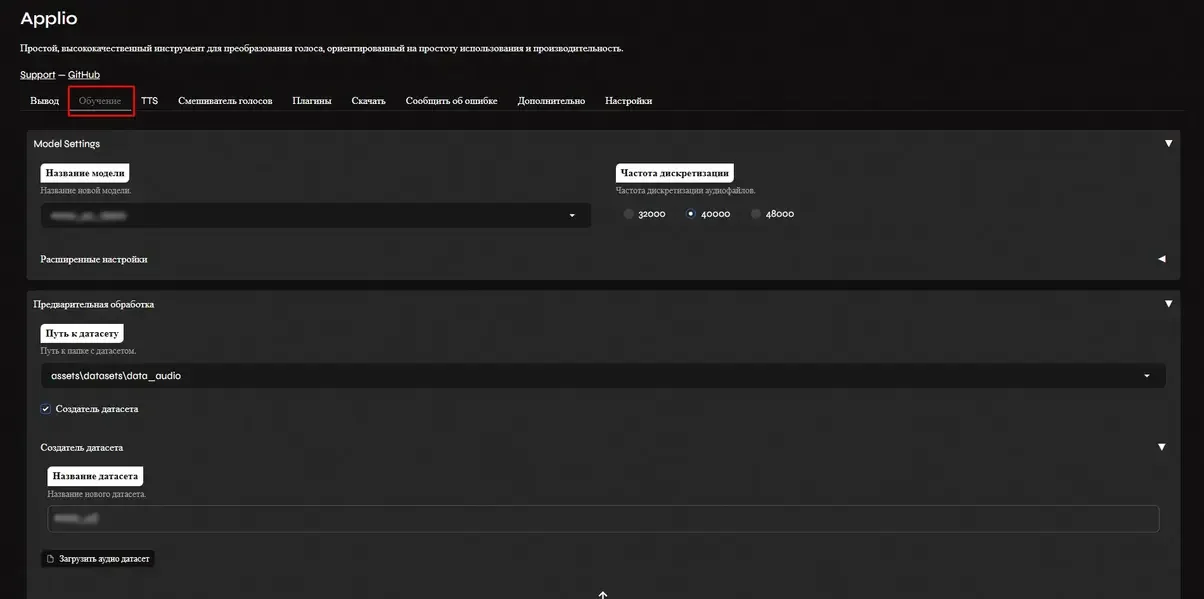Viewport: 1204px width, 599px height.
Task: Click the Название датасета input field
Action: [603, 519]
